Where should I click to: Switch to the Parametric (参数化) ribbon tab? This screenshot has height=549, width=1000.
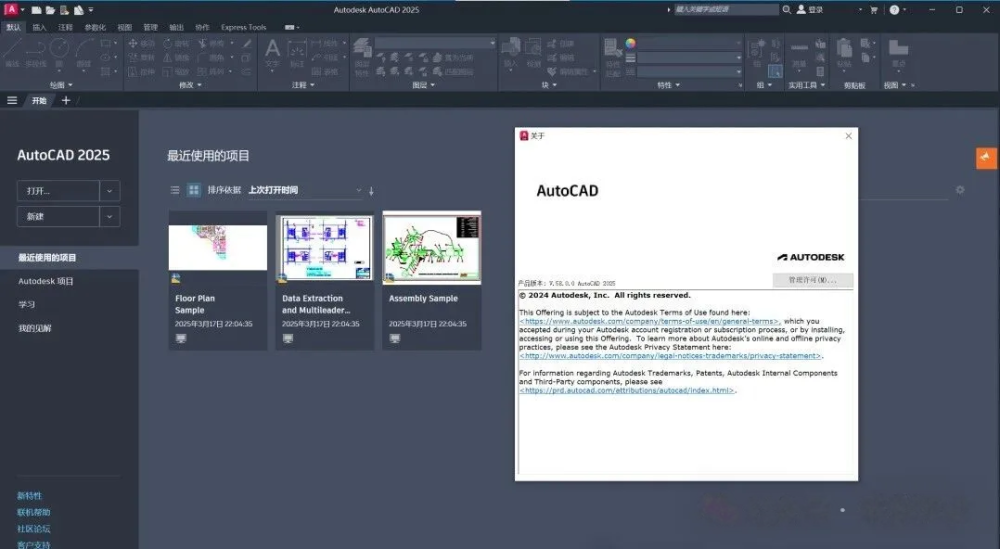(x=95, y=27)
